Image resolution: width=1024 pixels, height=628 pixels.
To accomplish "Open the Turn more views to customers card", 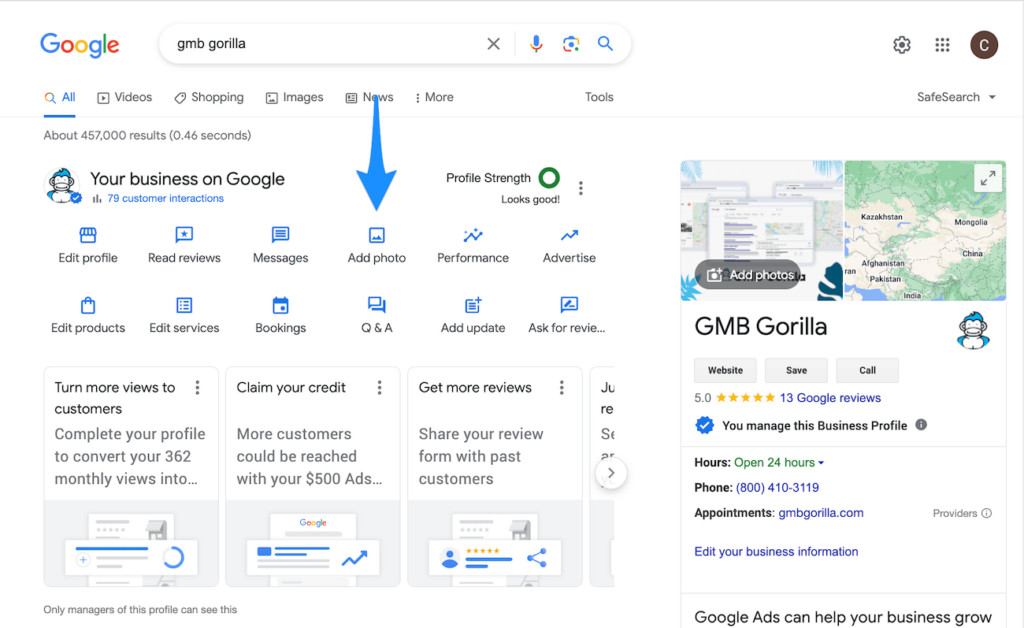I will pyautogui.click(x=131, y=477).
